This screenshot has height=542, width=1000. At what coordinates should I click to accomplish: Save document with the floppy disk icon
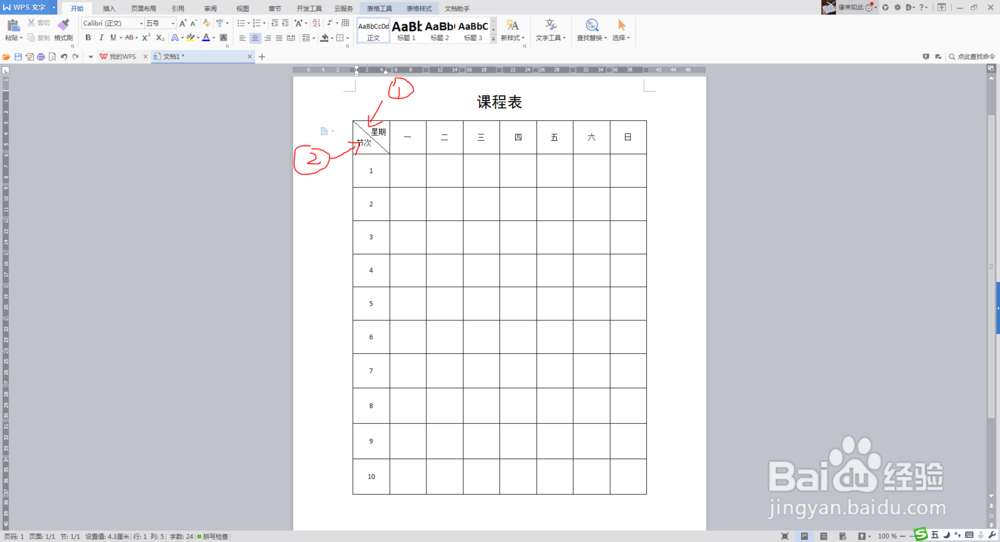coord(18,57)
